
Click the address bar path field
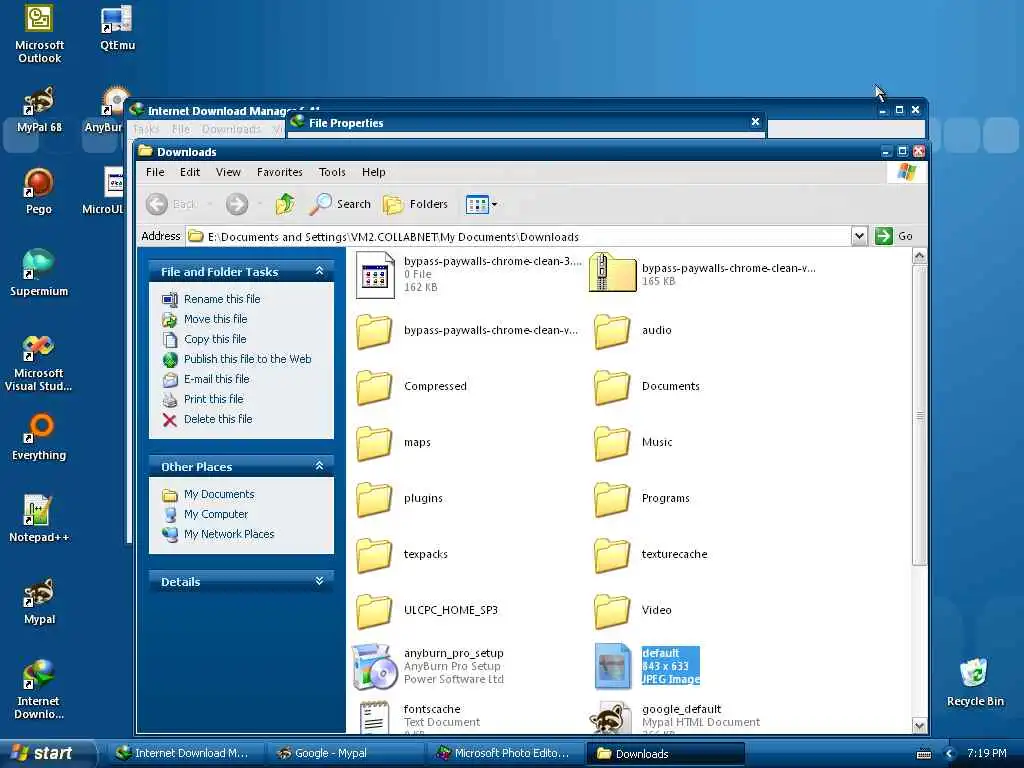tap(519, 236)
